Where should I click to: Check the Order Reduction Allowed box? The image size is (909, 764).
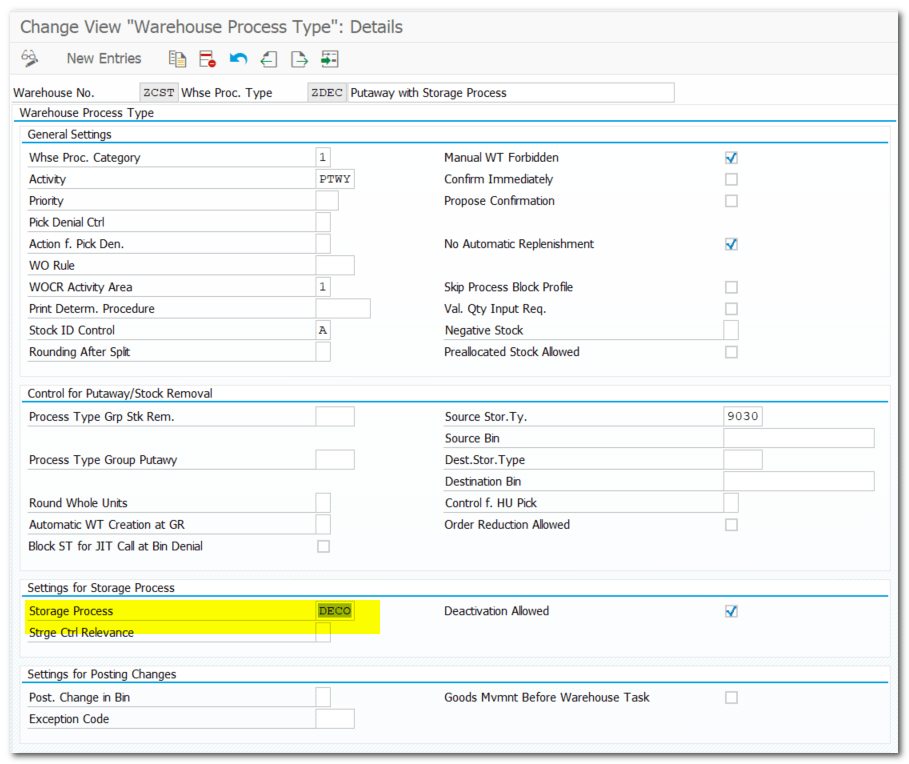[x=731, y=525]
